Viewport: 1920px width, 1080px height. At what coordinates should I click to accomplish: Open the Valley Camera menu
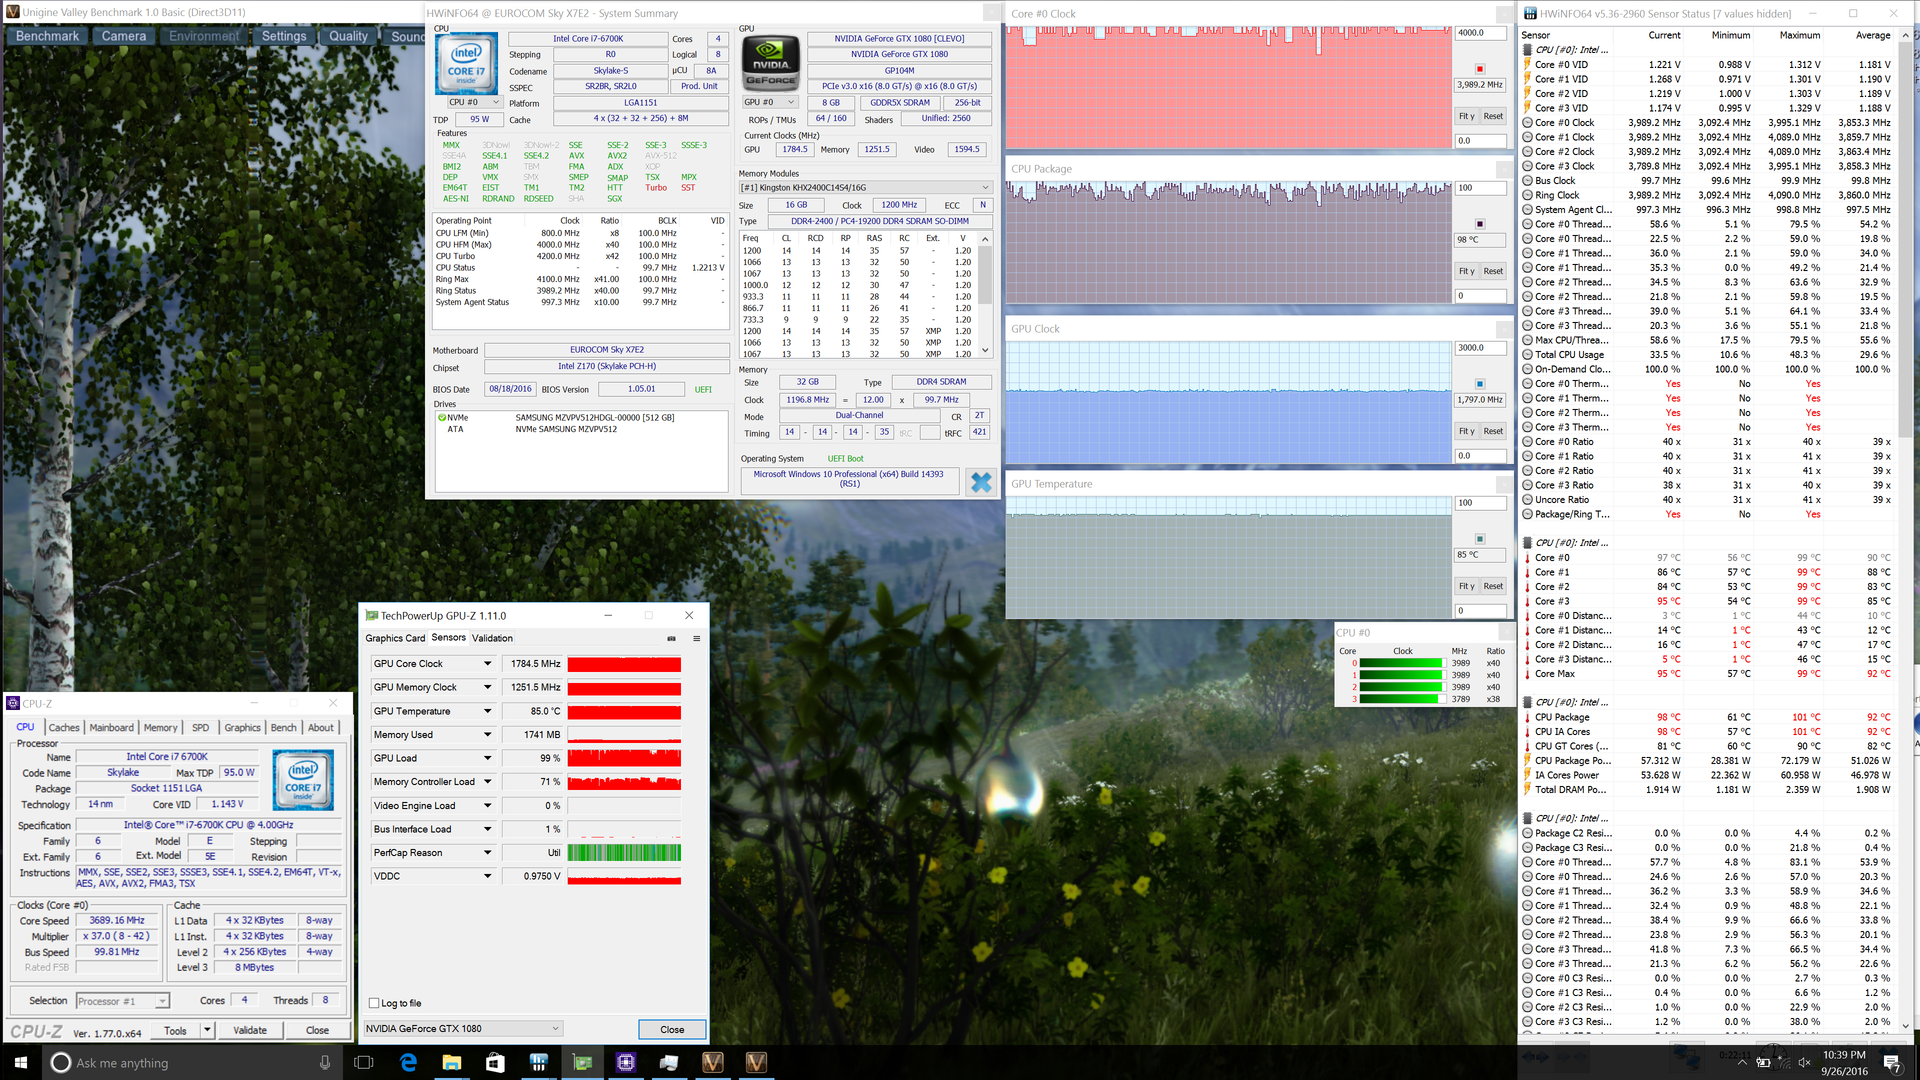(124, 36)
